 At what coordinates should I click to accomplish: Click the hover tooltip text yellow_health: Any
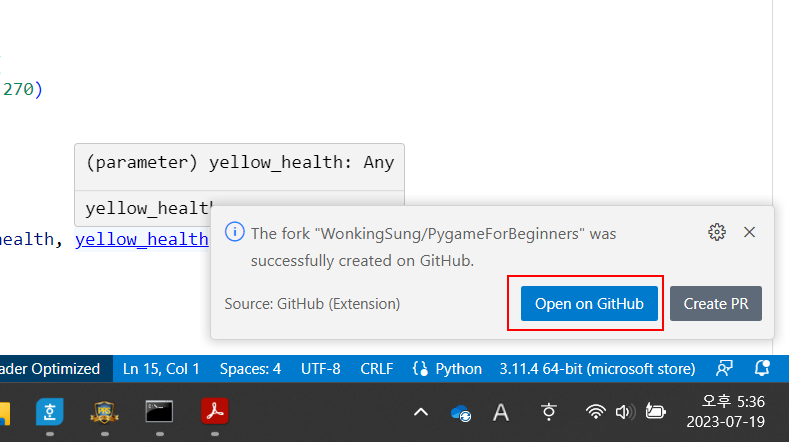tap(301, 163)
